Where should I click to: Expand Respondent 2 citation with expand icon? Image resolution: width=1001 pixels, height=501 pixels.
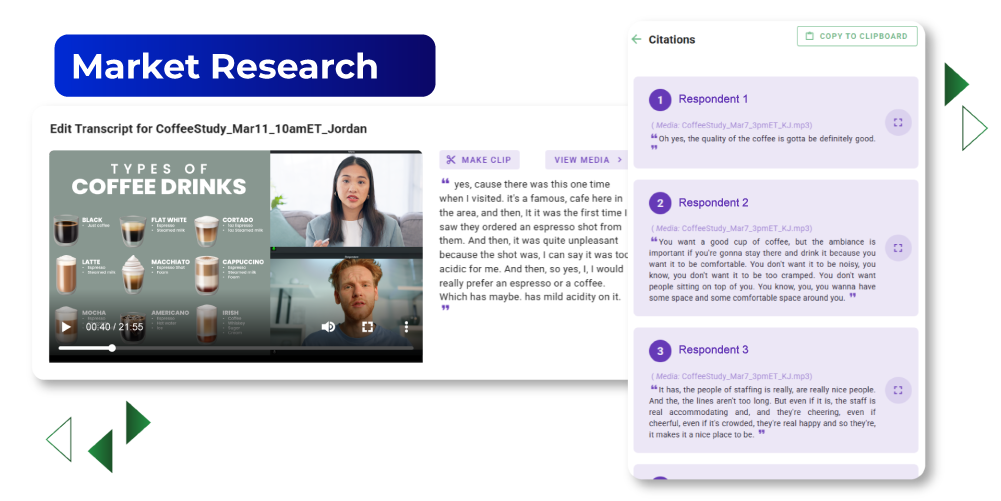tap(898, 248)
